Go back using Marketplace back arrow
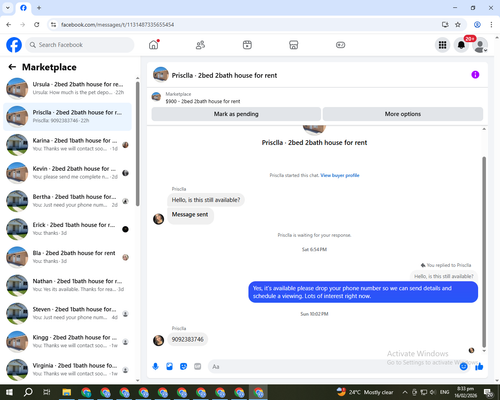This screenshot has height=400, width=500. click(x=12, y=67)
